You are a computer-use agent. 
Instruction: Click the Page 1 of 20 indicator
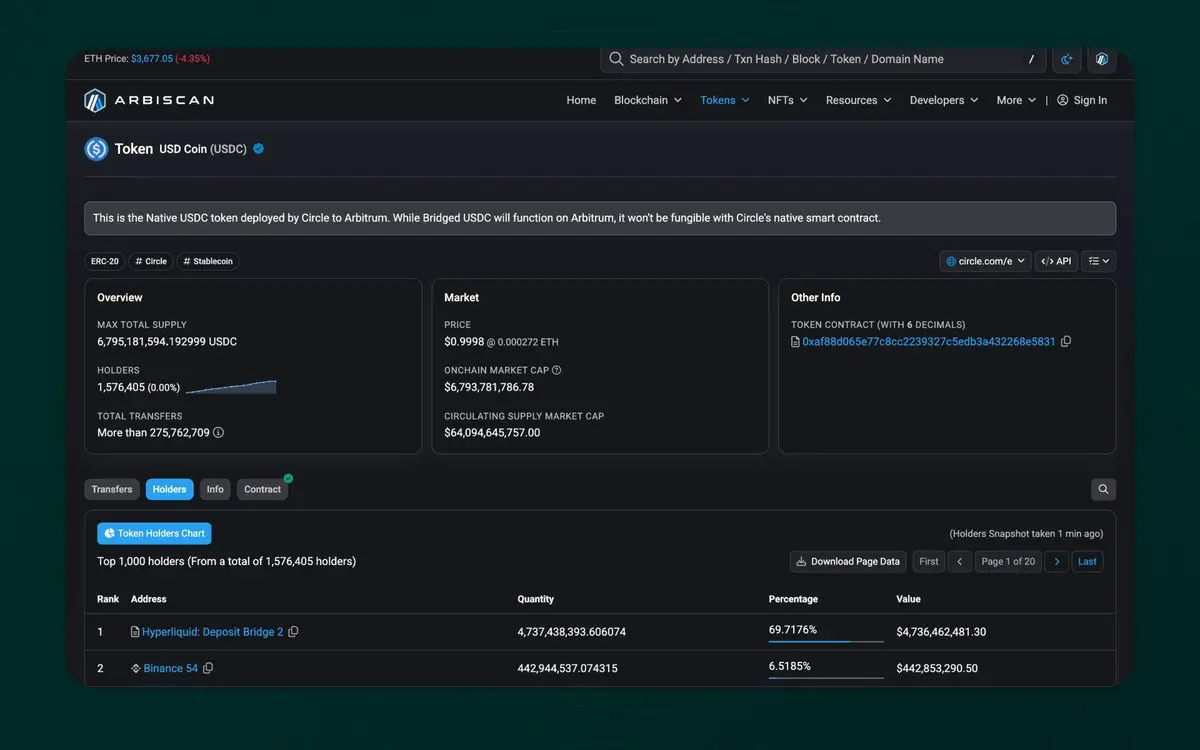pos(1008,561)
